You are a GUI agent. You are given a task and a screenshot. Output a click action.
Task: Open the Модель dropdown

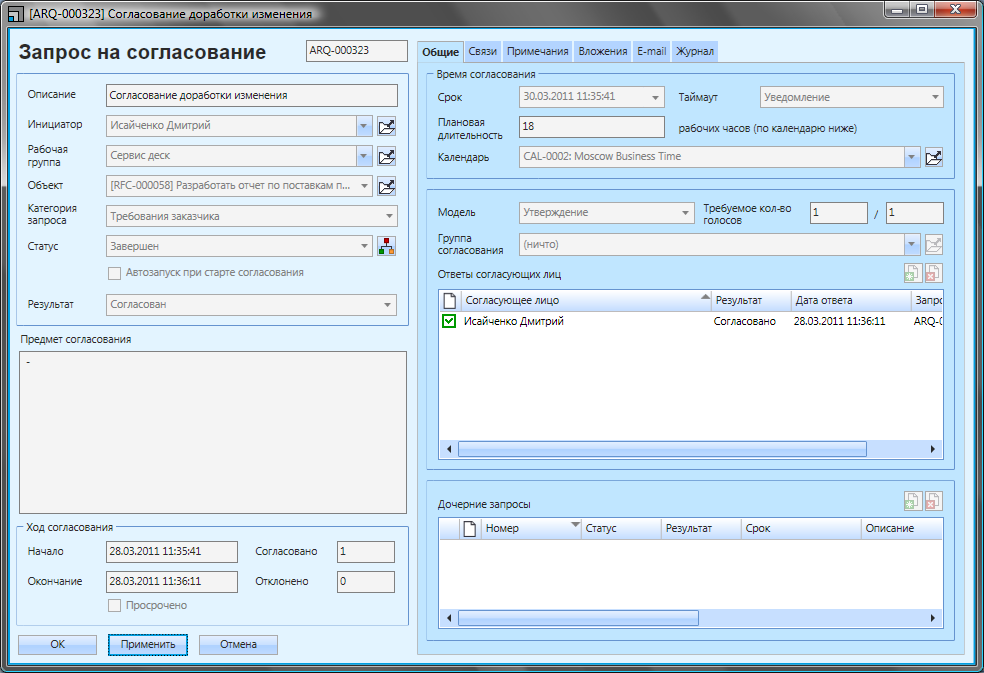tap(685, 213)
